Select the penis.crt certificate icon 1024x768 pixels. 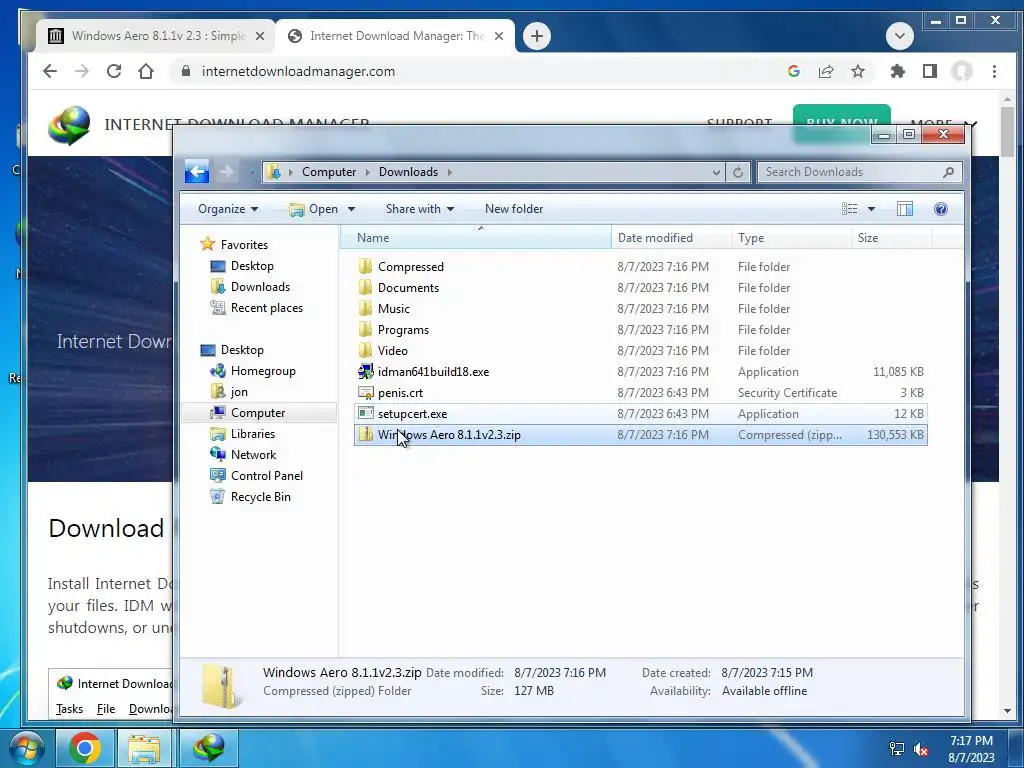coord(366,392)
